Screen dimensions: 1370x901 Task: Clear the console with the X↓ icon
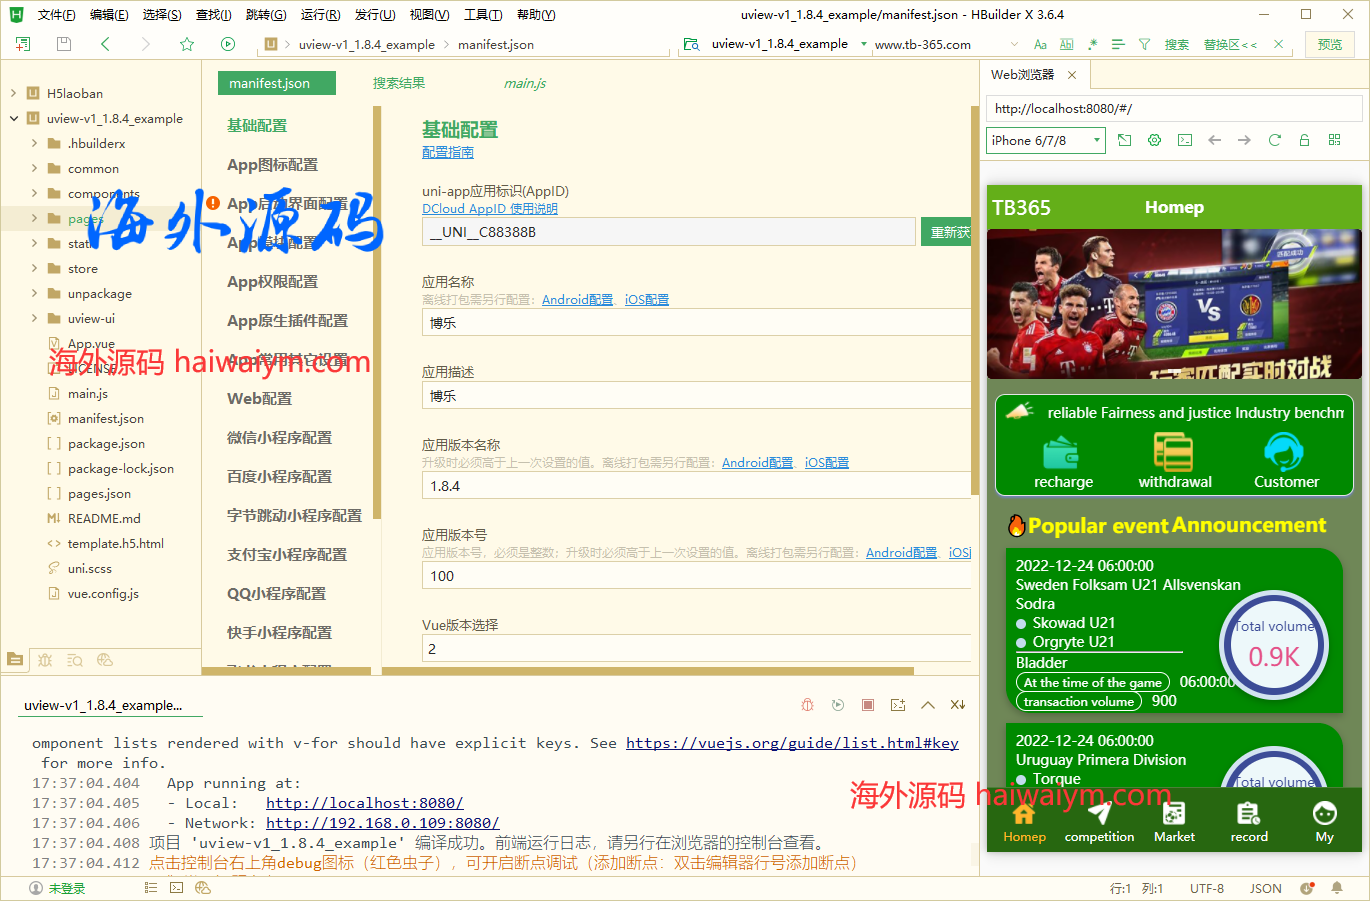tap(957, 704)
